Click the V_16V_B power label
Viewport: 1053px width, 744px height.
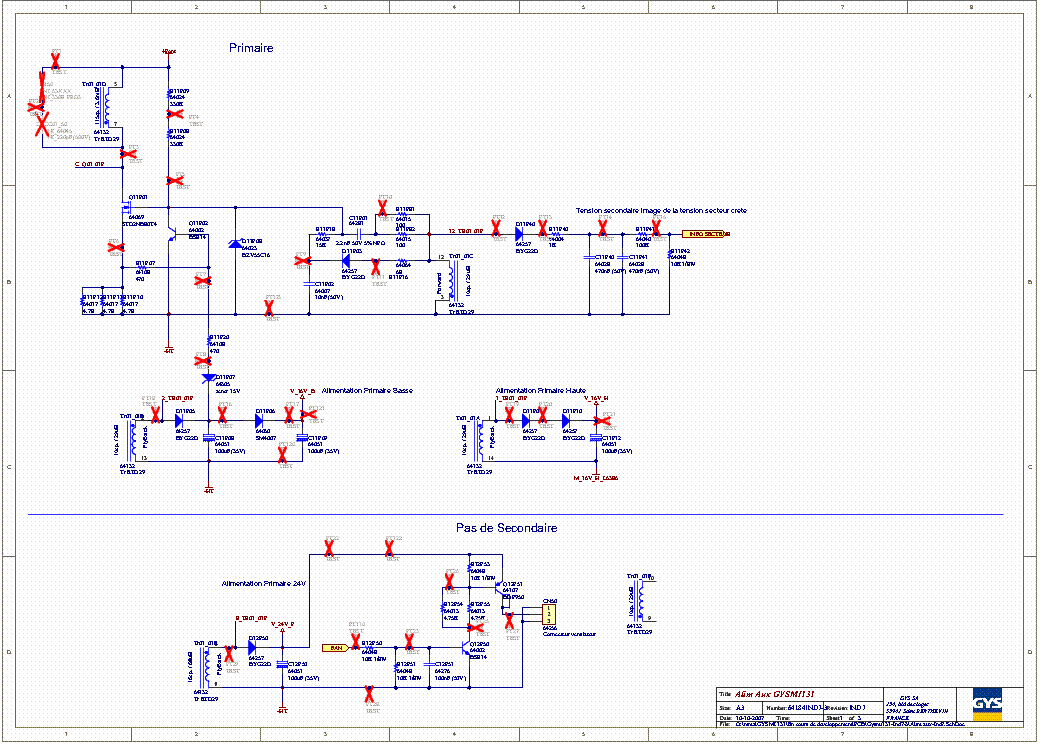(x=302, y=391)
